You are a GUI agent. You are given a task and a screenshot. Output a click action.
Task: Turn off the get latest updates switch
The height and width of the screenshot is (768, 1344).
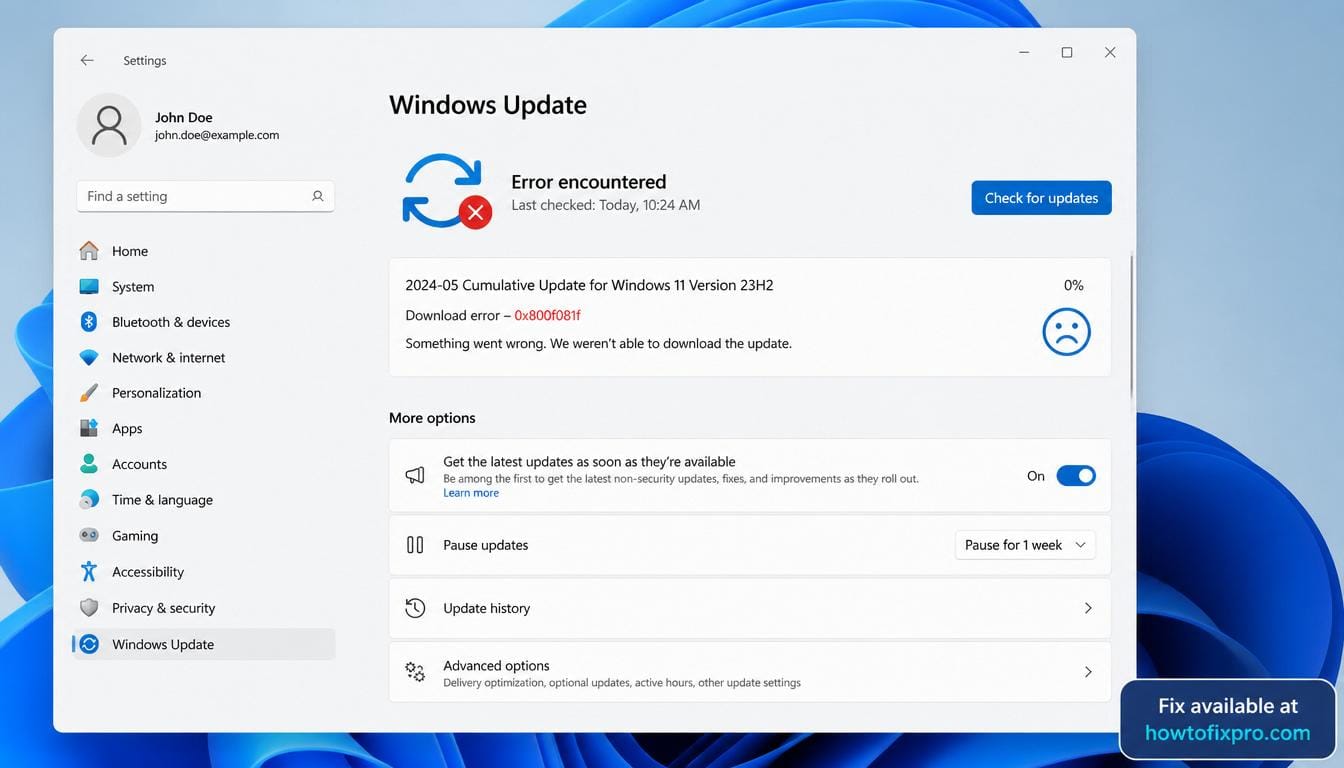tap(1076, 476)
